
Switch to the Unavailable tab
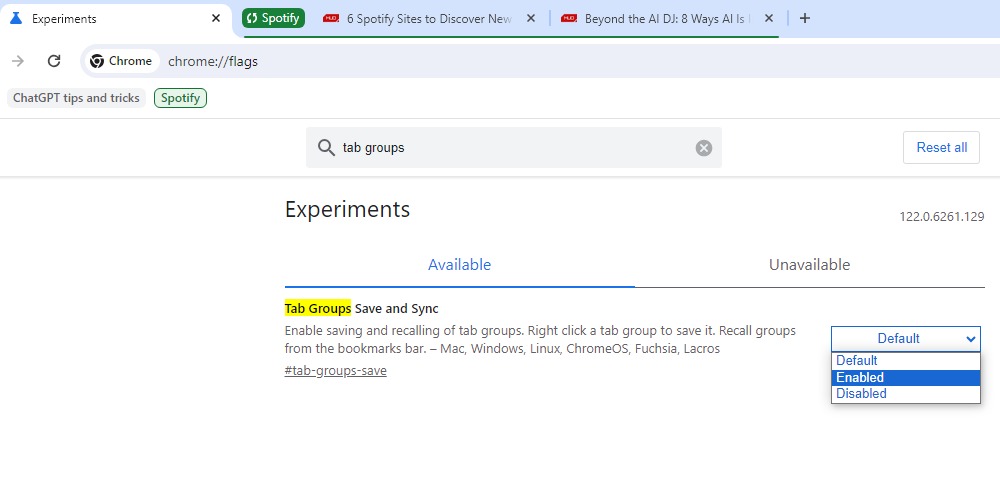coord(809,265)
